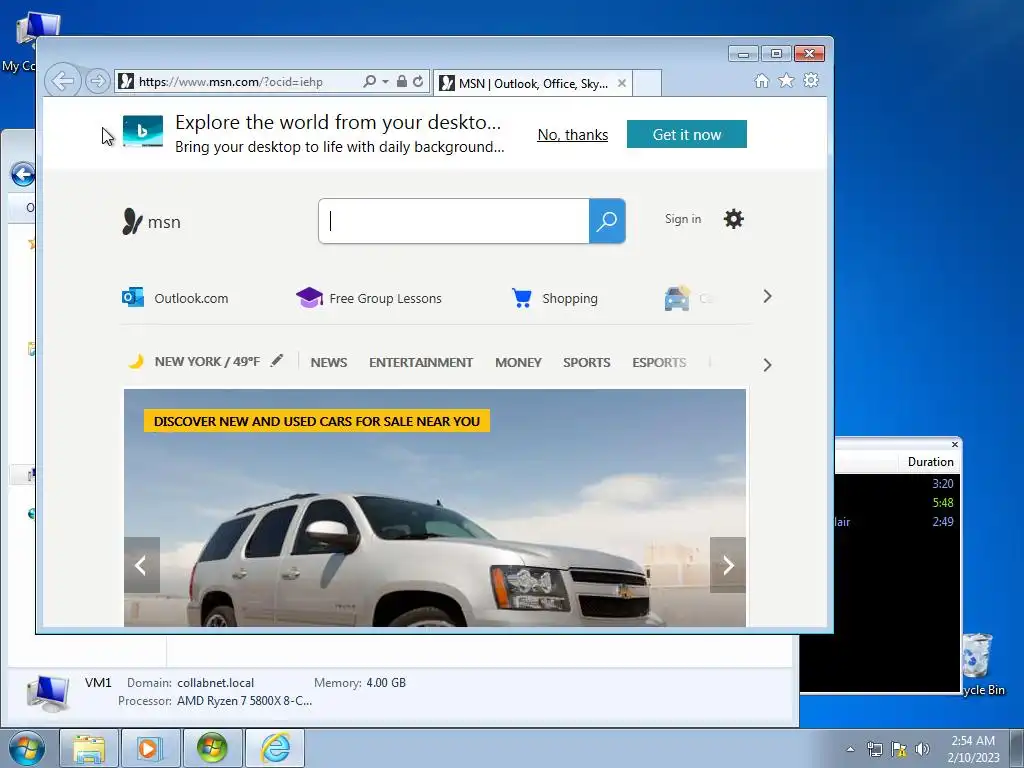The image size is (1024, 768).
Task: Open MSN page settings gear
Action: [733, 219]
